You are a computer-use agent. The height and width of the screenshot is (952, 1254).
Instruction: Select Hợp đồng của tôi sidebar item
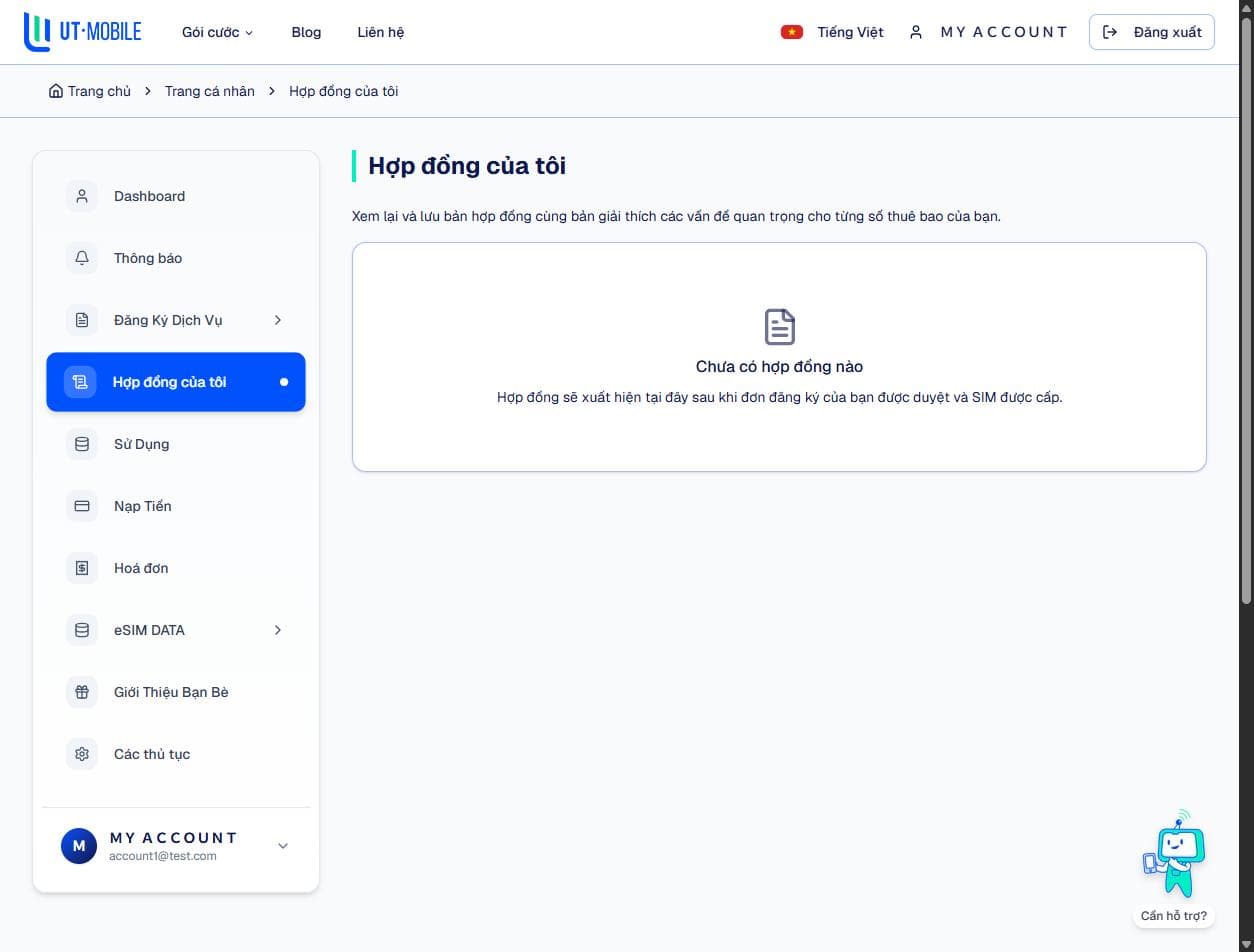tap(176, 382)
